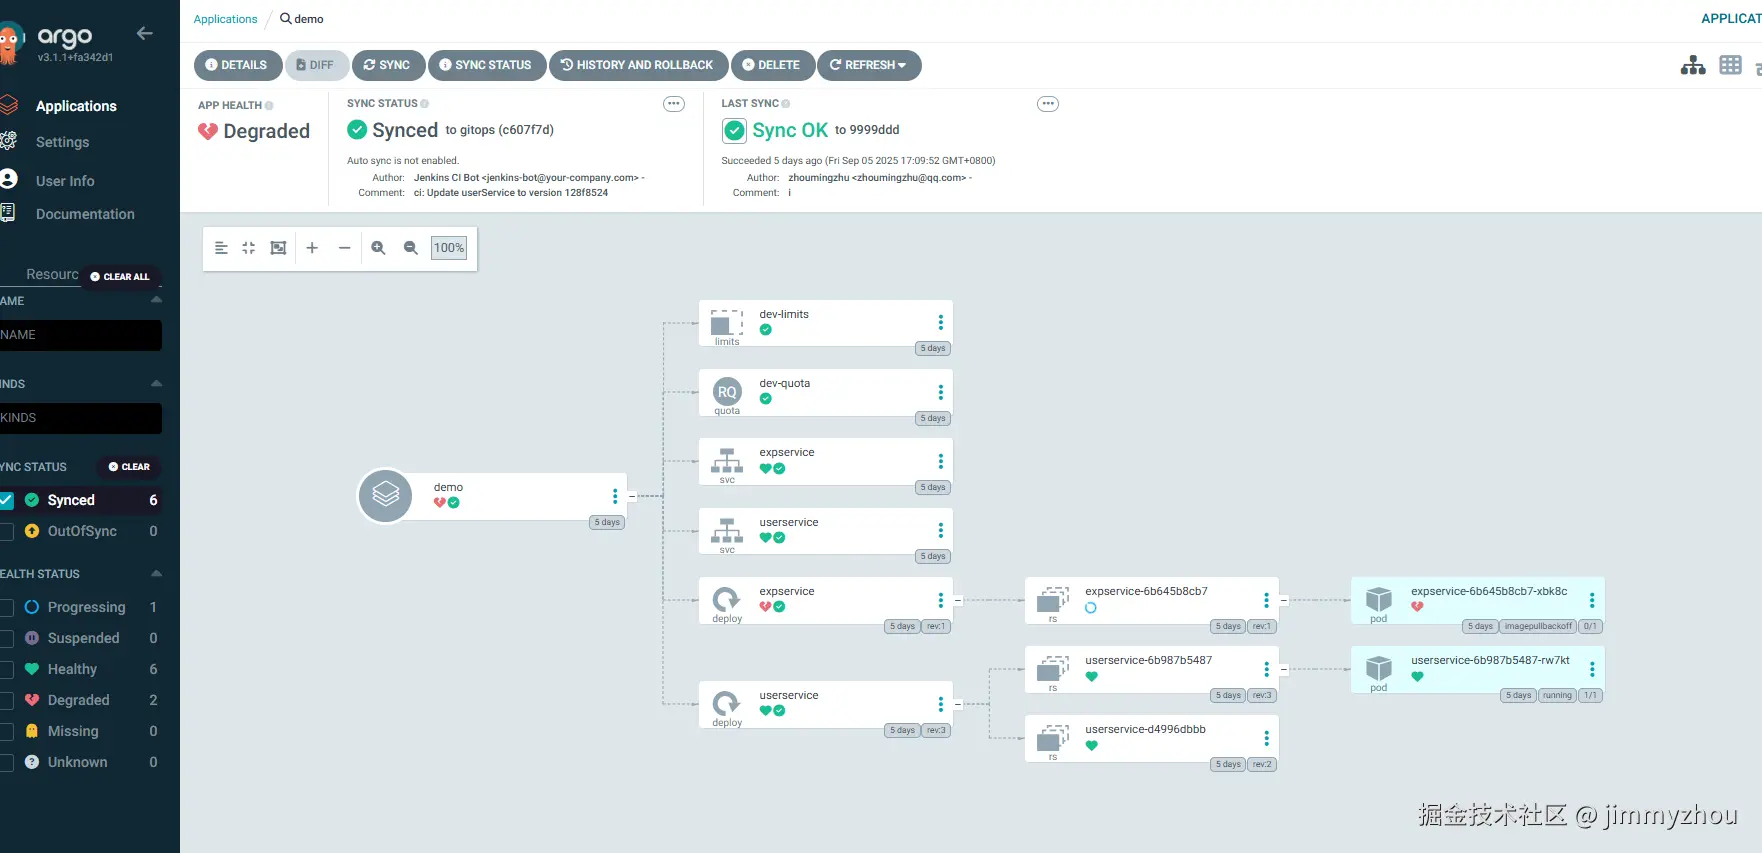Open kebab menu for the demo application node
The height and width of the screenshot is (853, 1762).
pos(614,496)
